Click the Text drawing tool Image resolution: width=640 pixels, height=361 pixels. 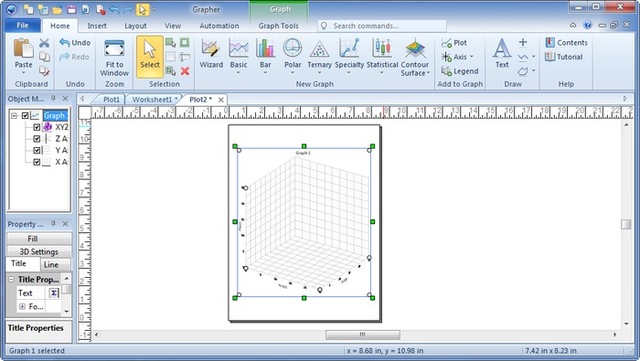click(502, 54)
